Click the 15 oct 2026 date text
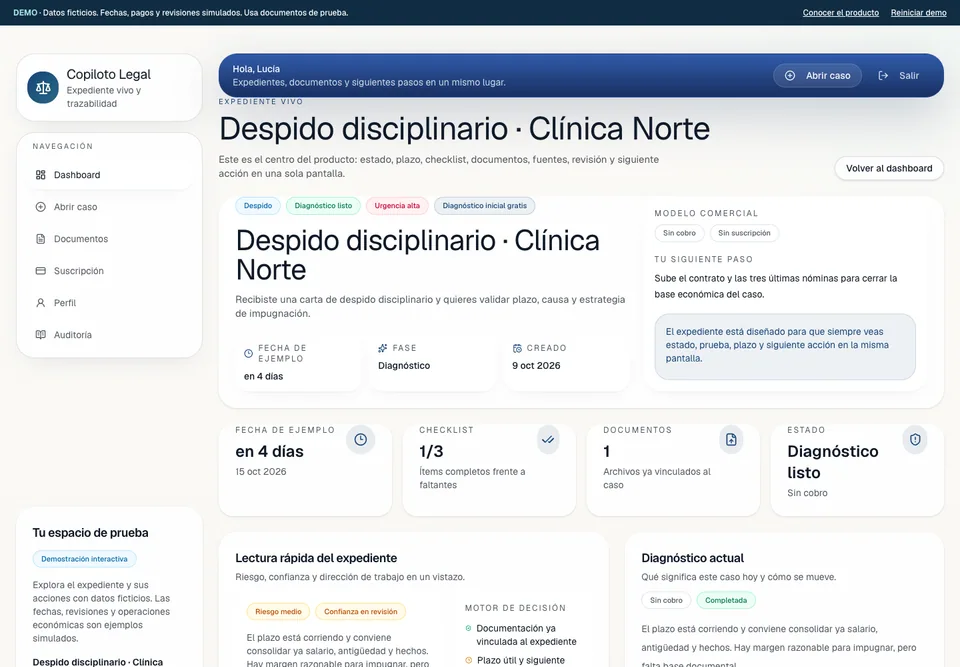Viewport: 960px width, 667px height. 261,472
